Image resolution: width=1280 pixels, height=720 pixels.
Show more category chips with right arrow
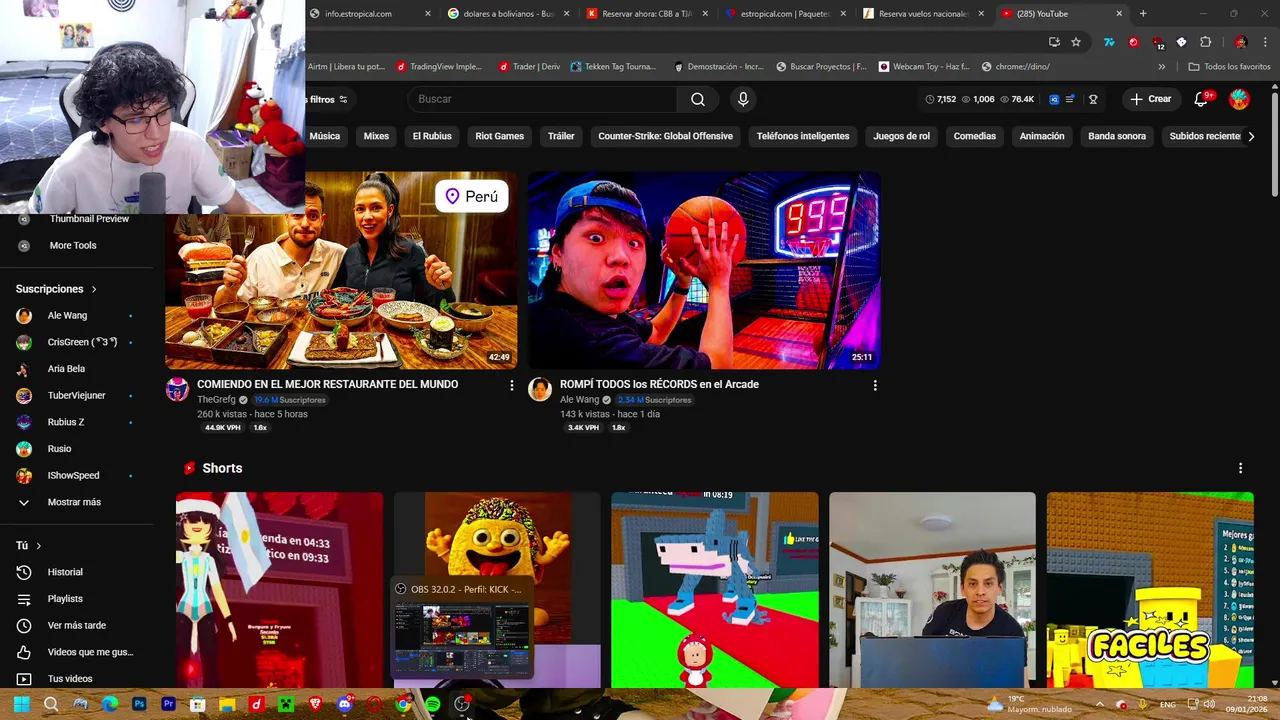(1250, 136)
